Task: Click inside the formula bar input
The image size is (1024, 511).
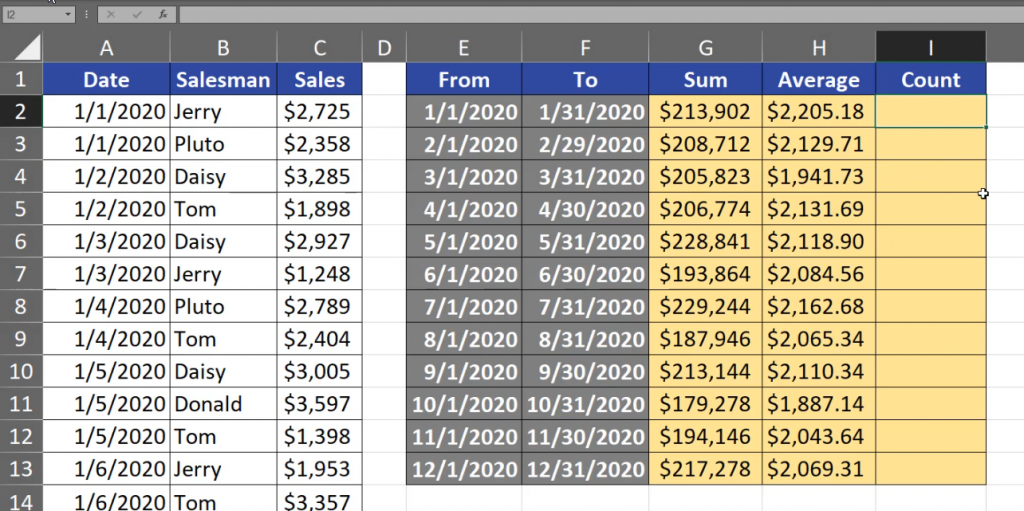Action: [600, 15]
